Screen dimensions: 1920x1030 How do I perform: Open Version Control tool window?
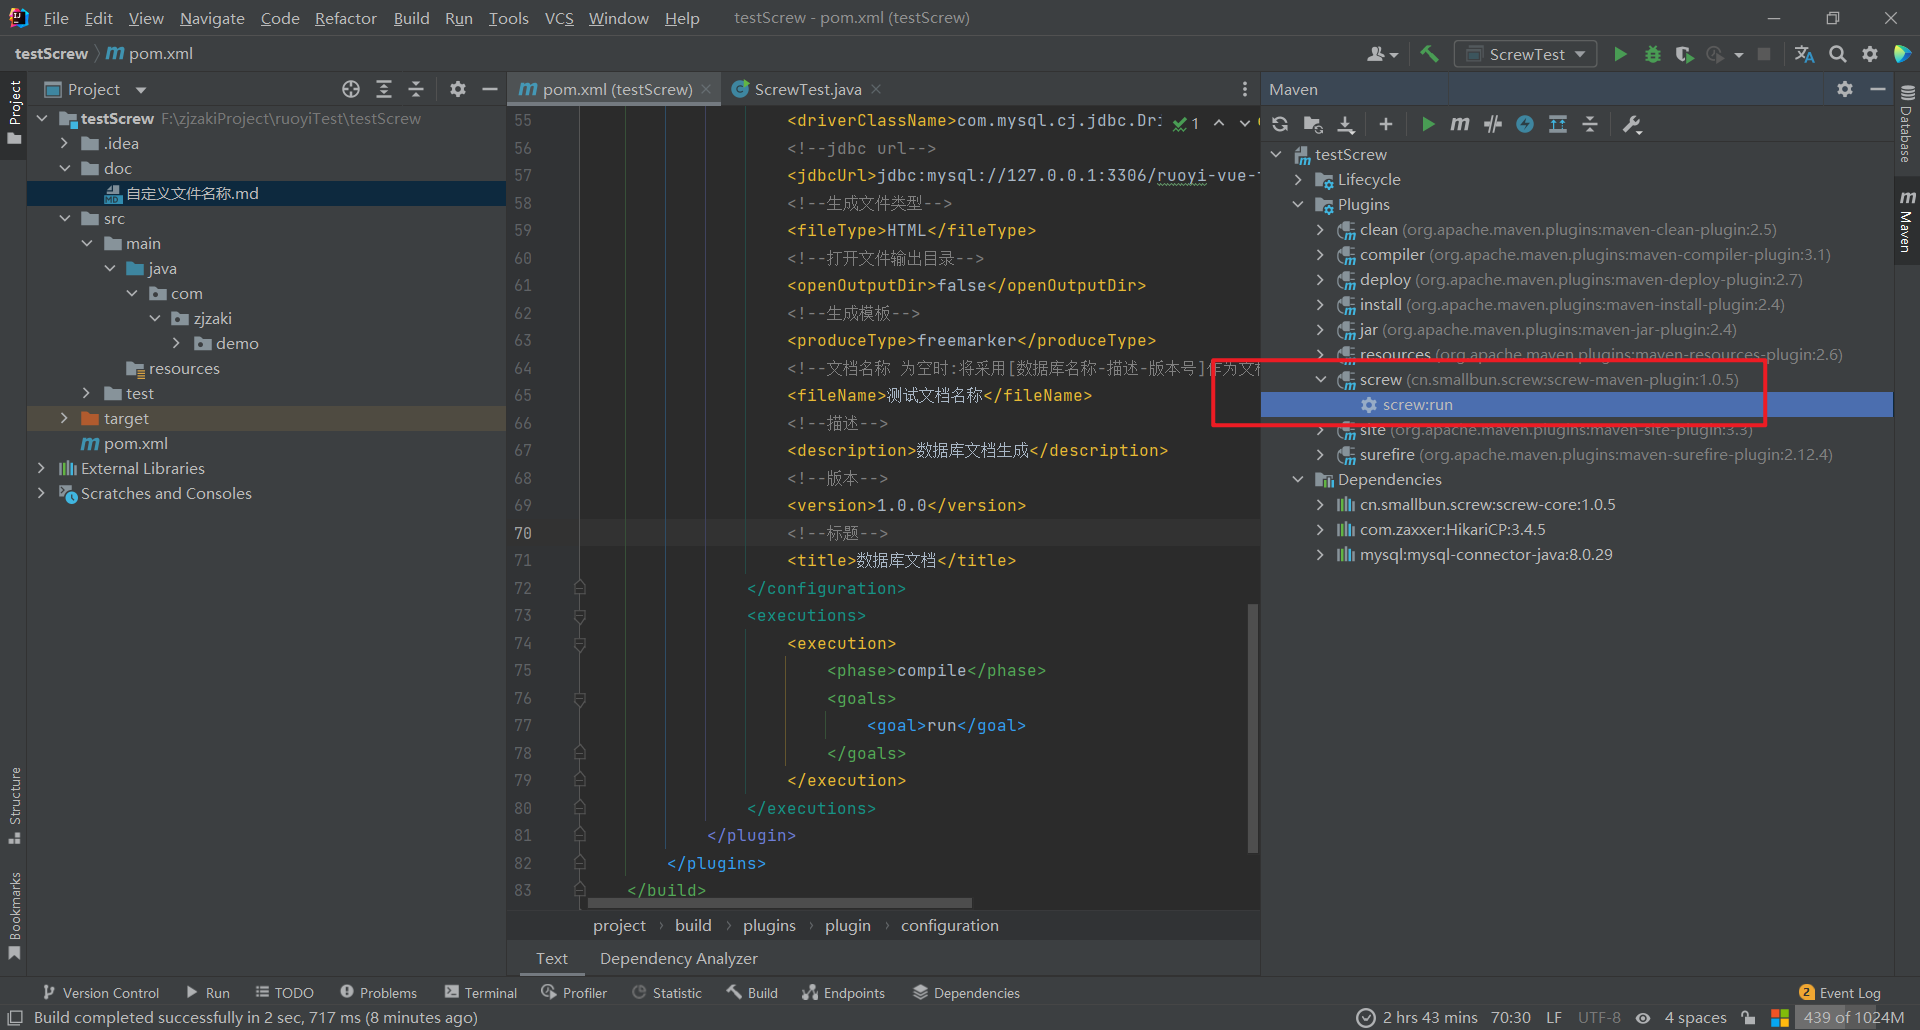(x=101, y=992)
